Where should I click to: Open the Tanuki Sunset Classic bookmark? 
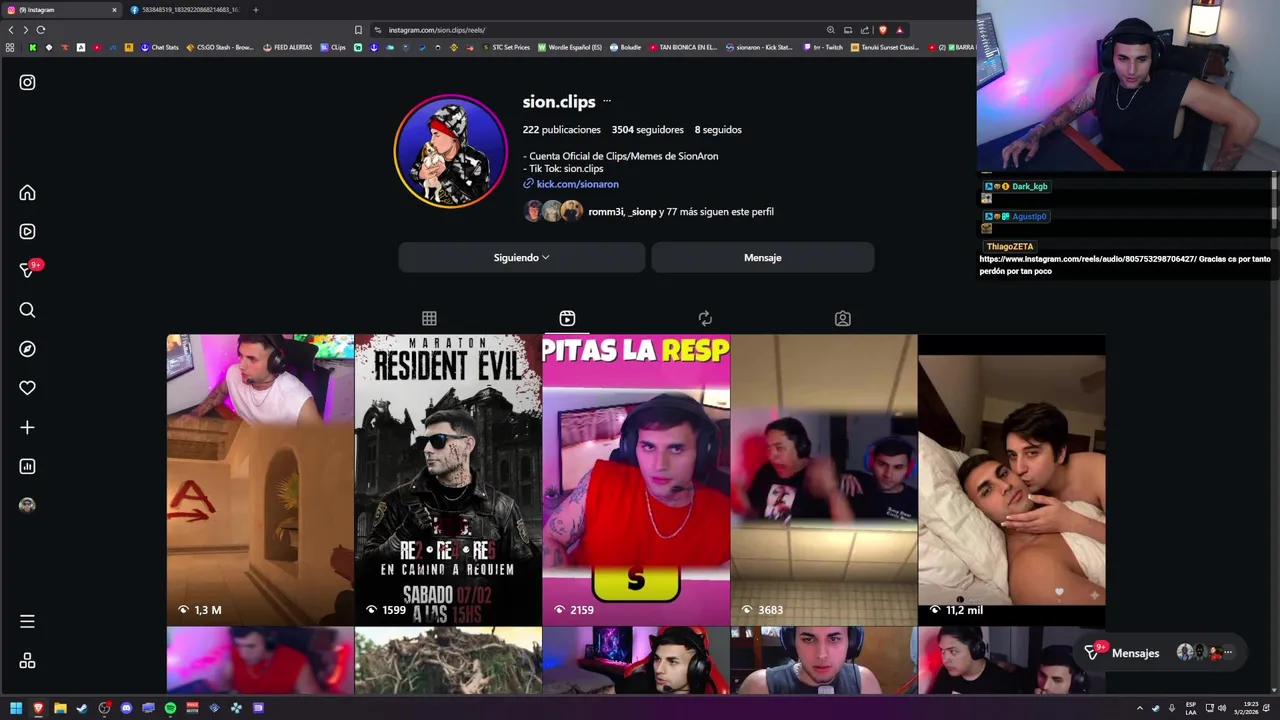884,47
